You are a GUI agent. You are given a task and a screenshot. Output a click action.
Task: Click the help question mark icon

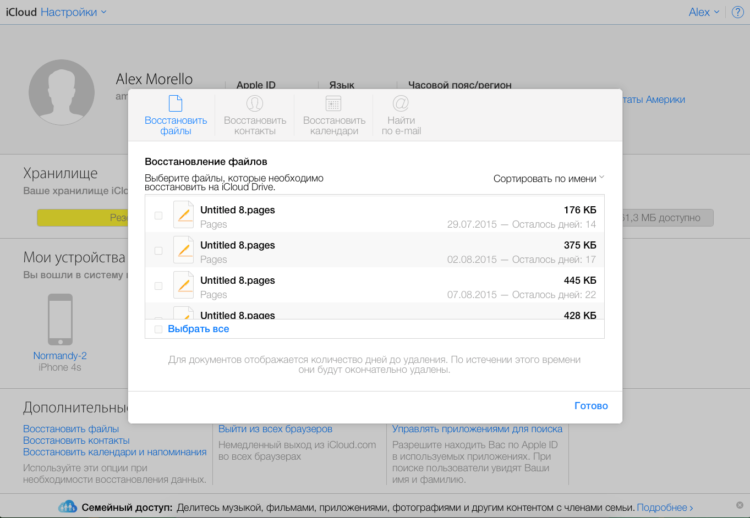738,12
